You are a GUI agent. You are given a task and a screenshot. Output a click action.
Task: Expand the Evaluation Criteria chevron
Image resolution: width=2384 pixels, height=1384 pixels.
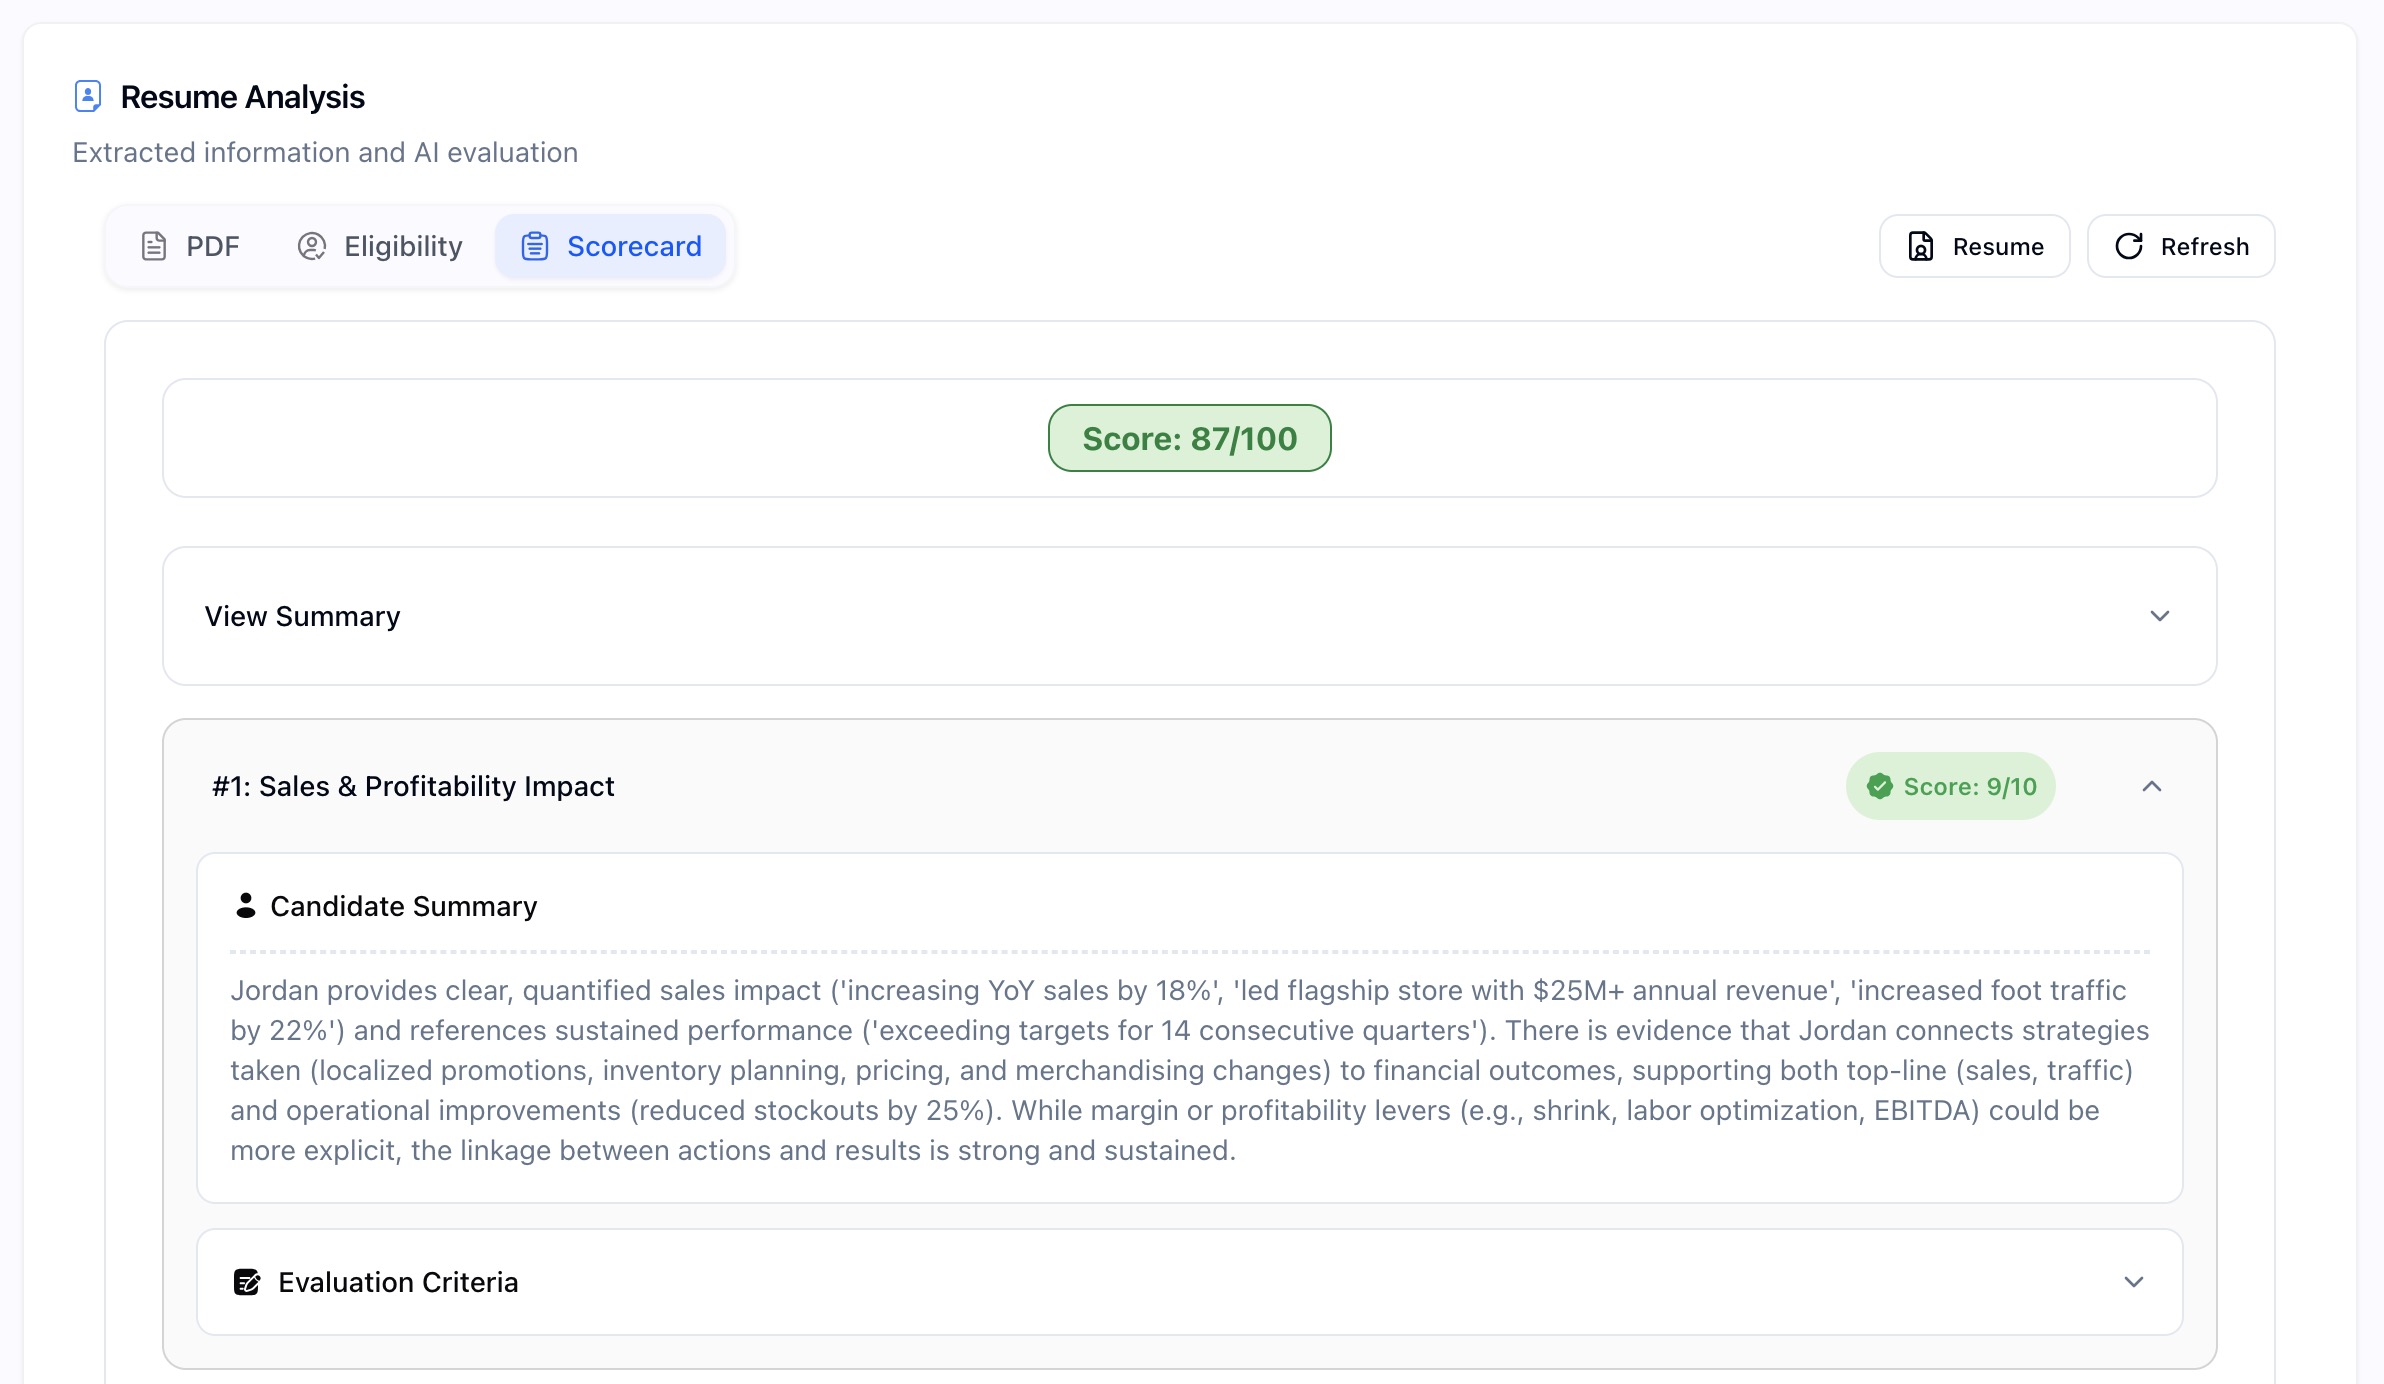[x=2133, y=1282]
